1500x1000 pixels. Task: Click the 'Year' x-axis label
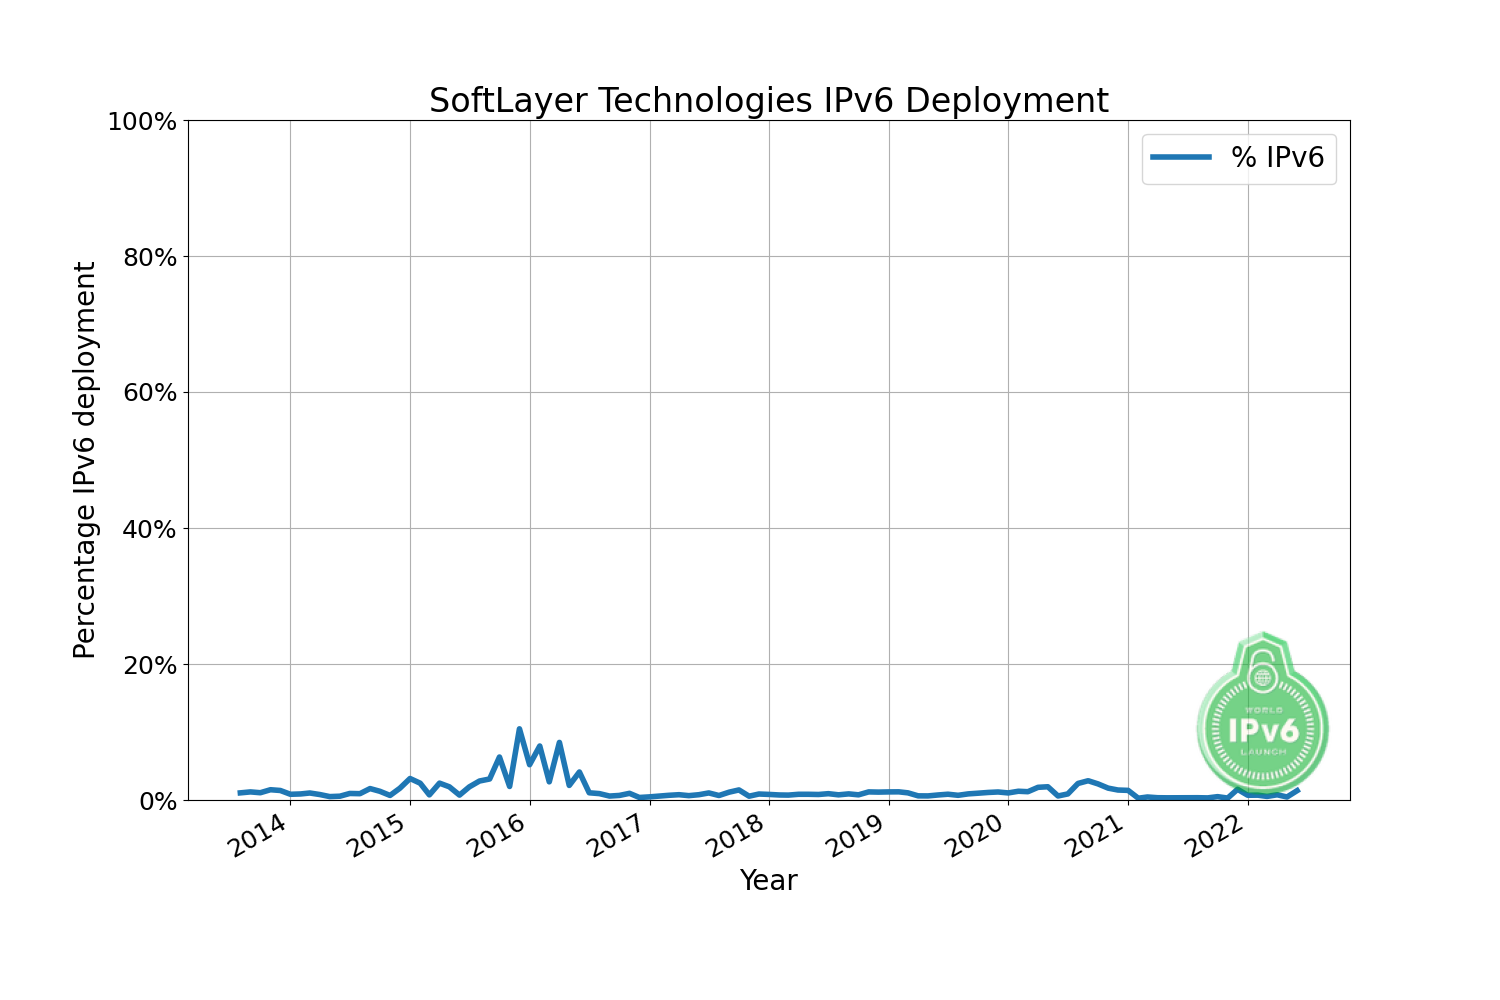point(768,880)
